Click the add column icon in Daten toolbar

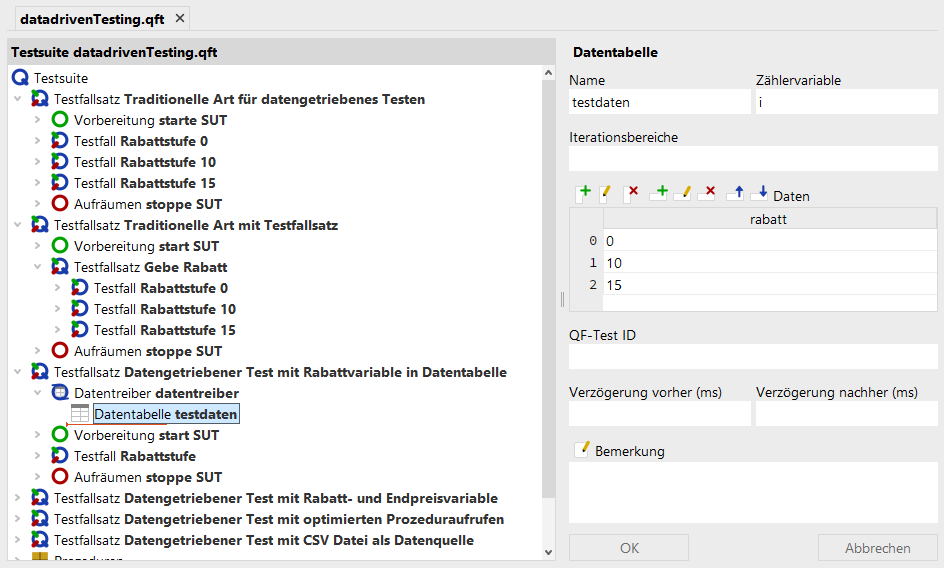583,193
